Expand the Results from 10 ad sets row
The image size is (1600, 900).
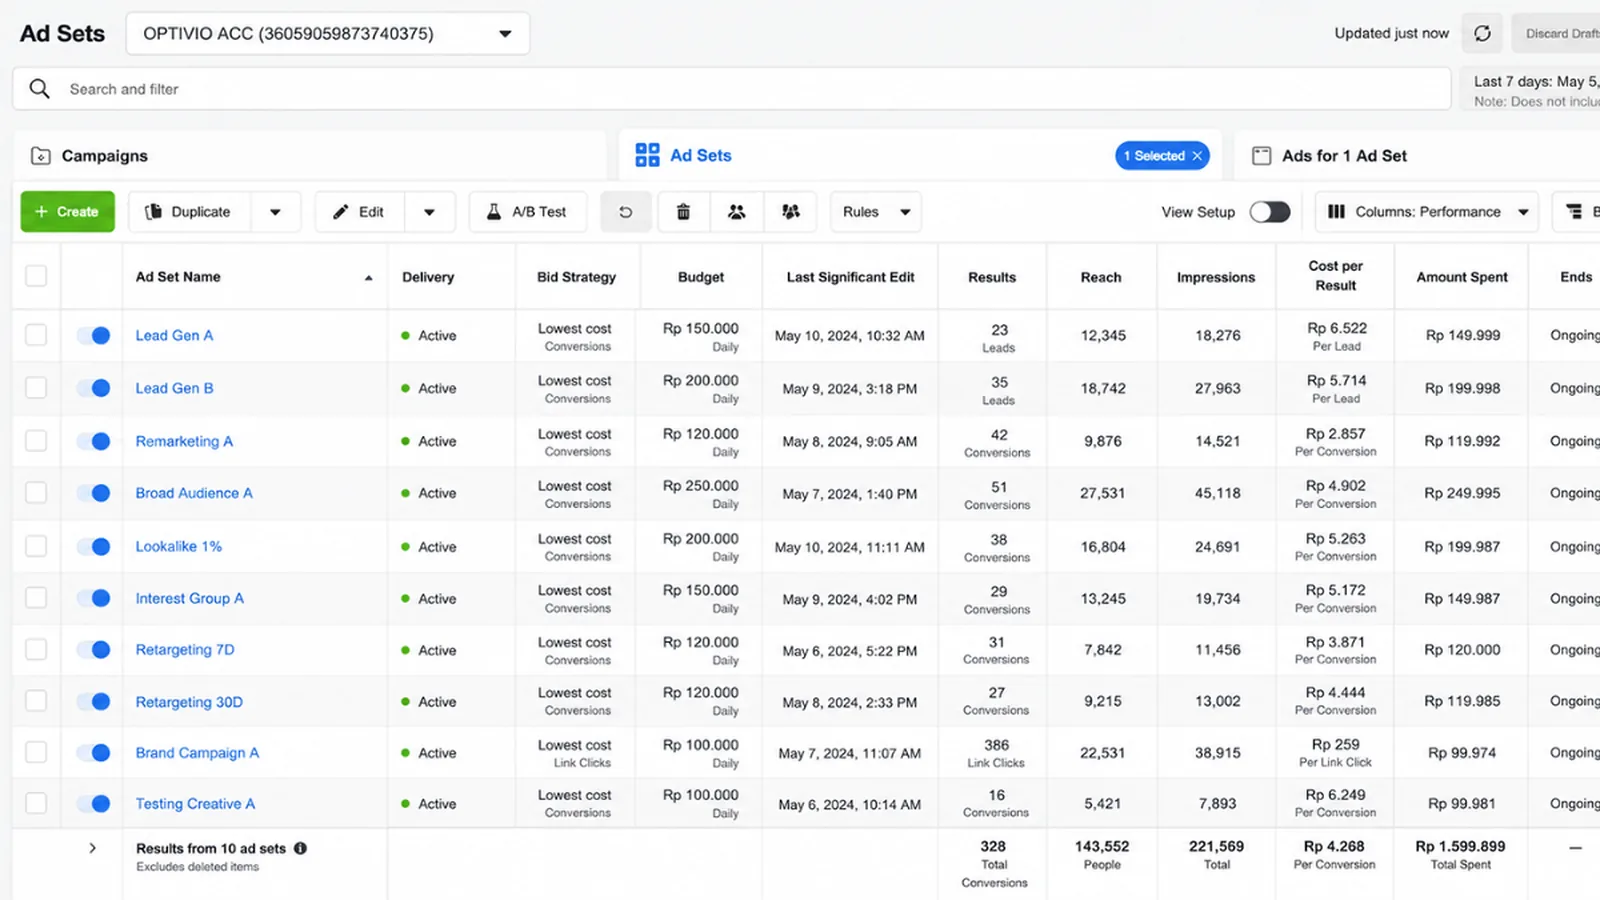(93, 848)
